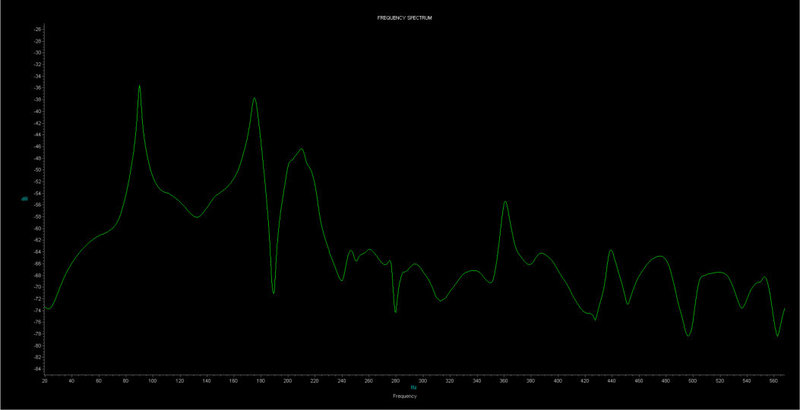
Task: Click the 400 tick on frequency axis
Action: pos(558,381)
